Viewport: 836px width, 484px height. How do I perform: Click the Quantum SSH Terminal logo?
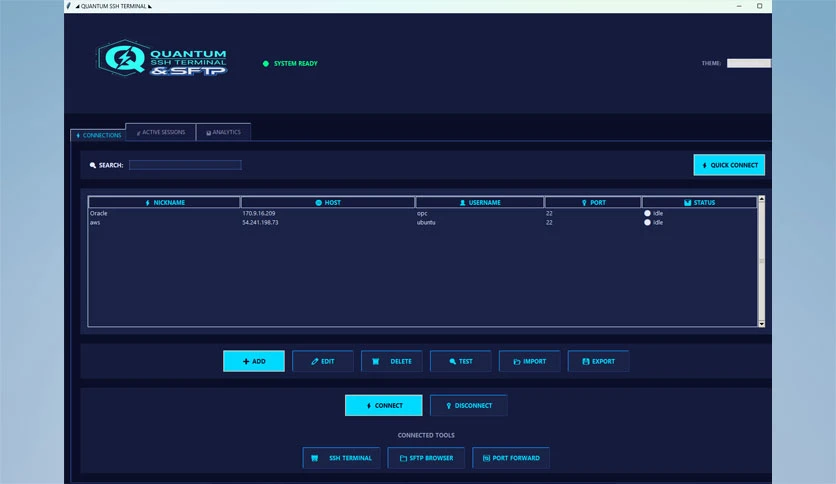pyautogui.click(x=162, y=58)
